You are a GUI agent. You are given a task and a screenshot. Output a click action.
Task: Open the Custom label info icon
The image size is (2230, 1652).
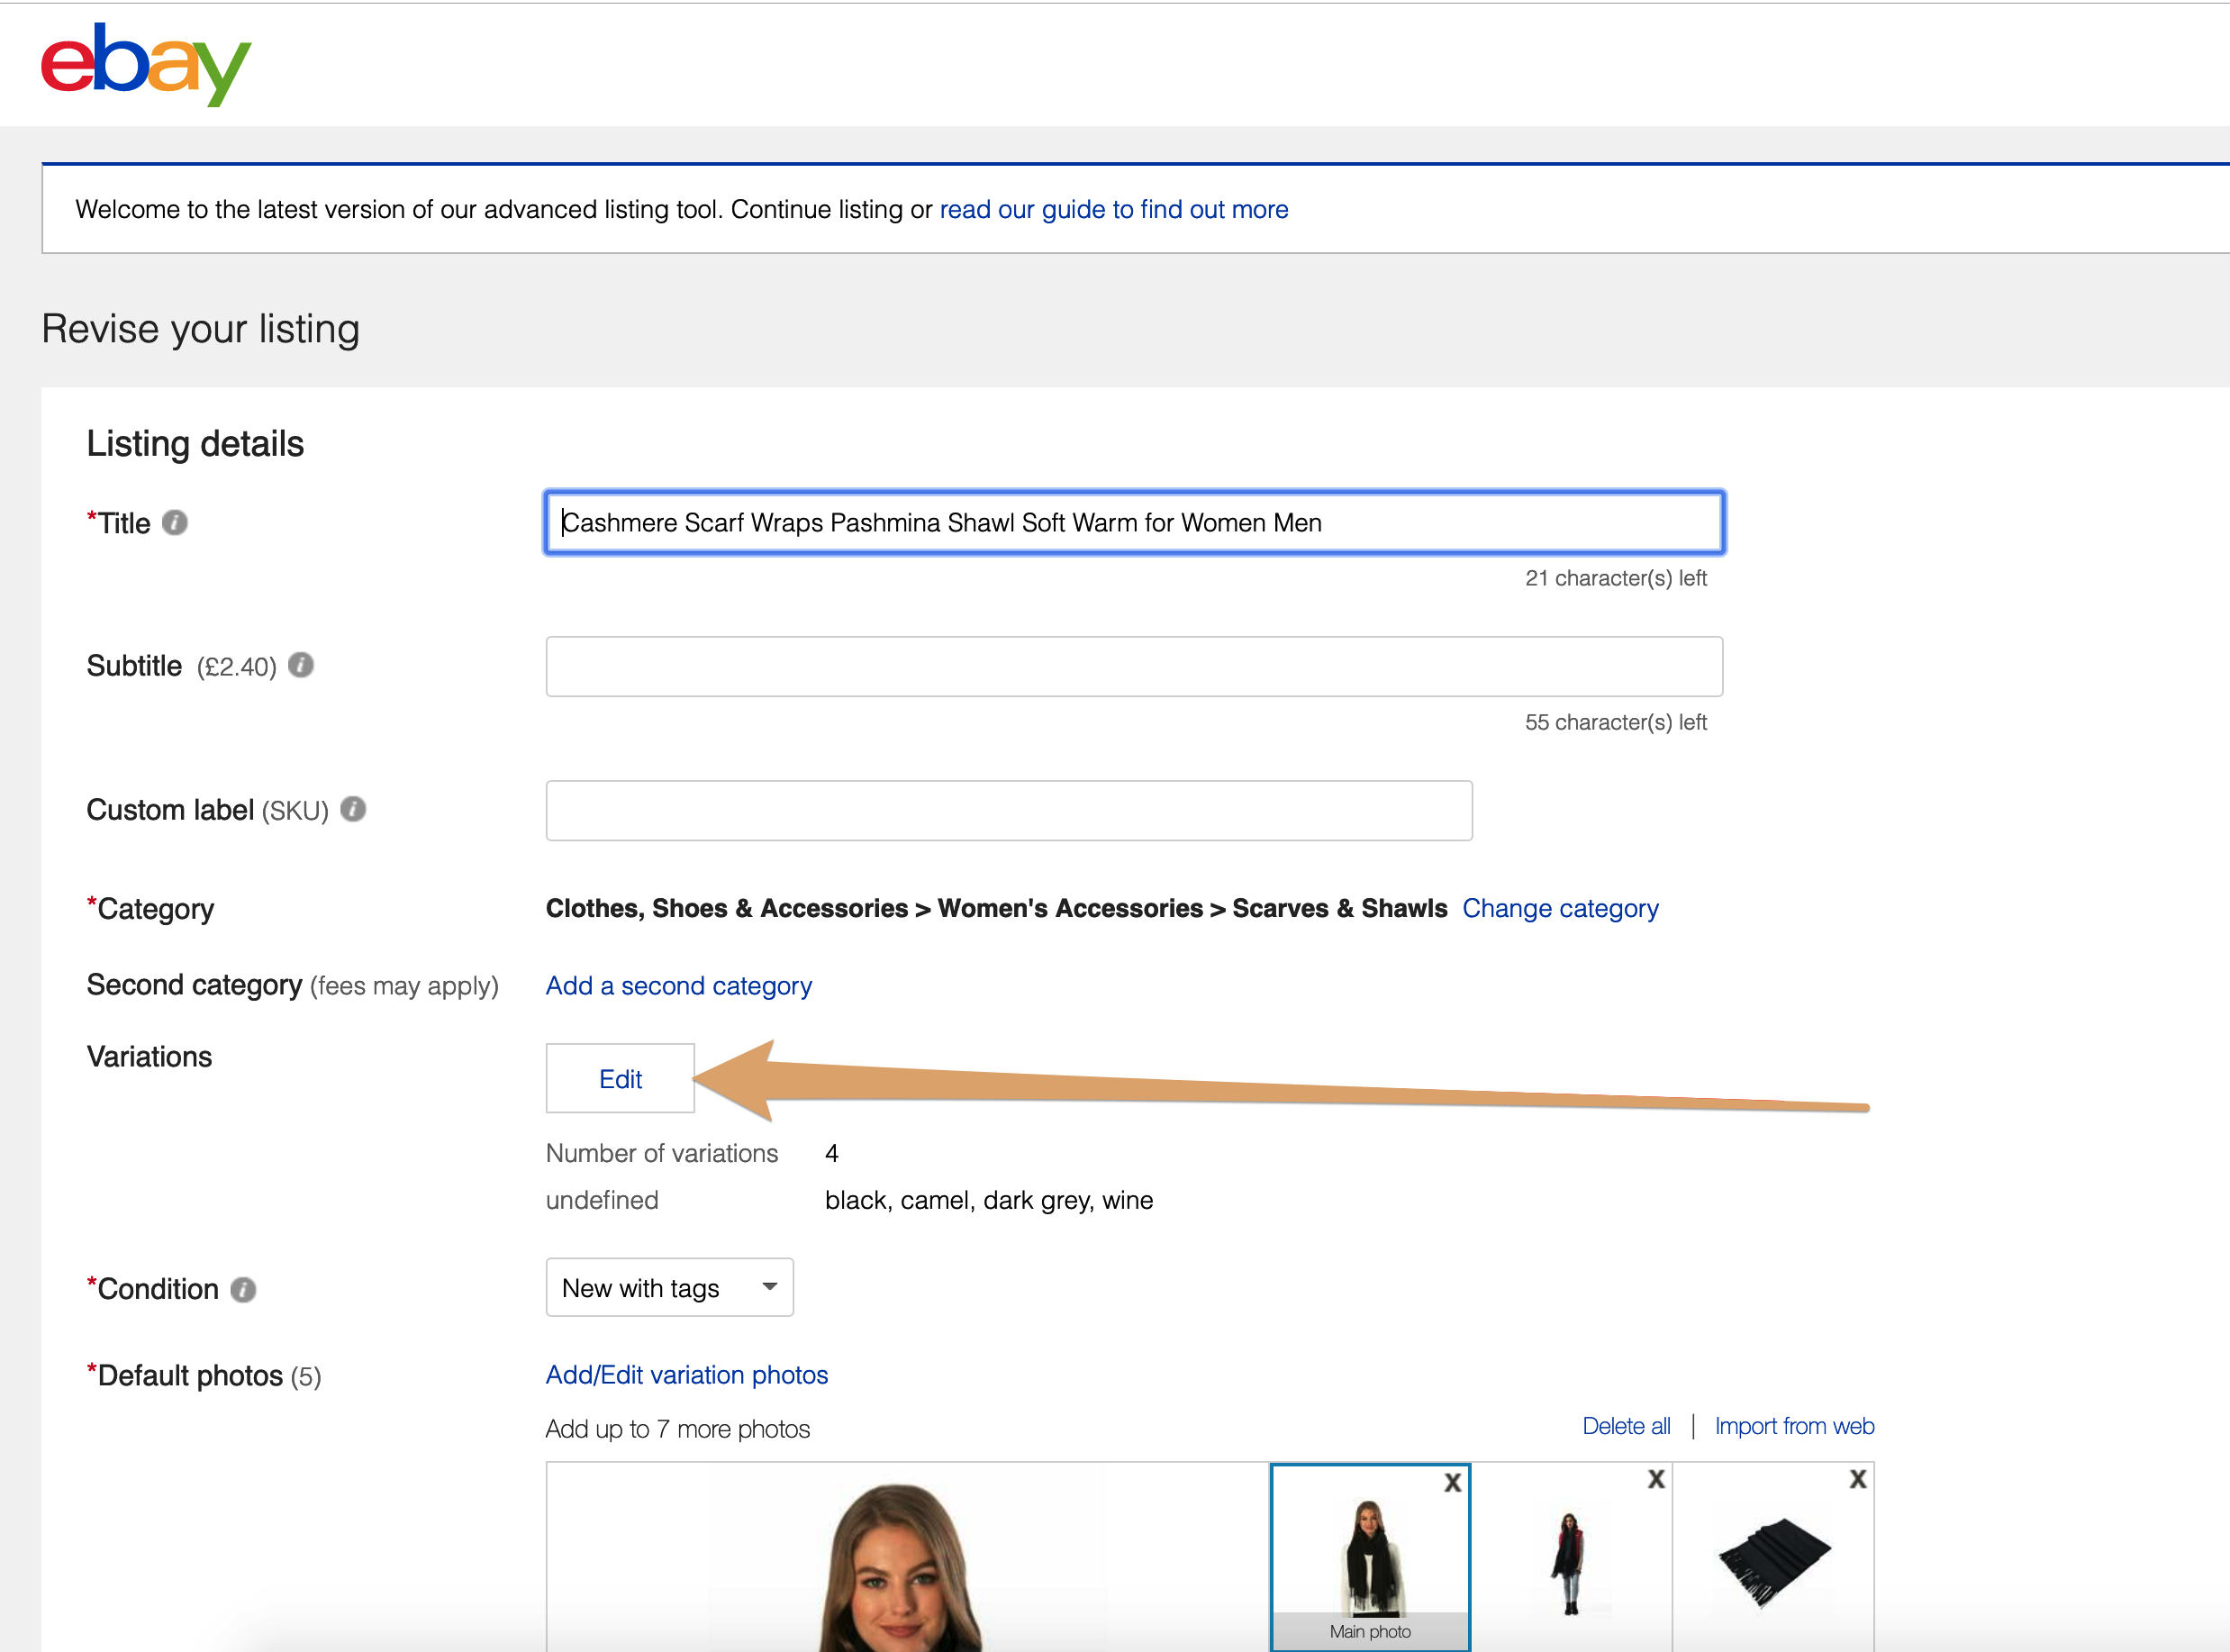click(353, 809)
